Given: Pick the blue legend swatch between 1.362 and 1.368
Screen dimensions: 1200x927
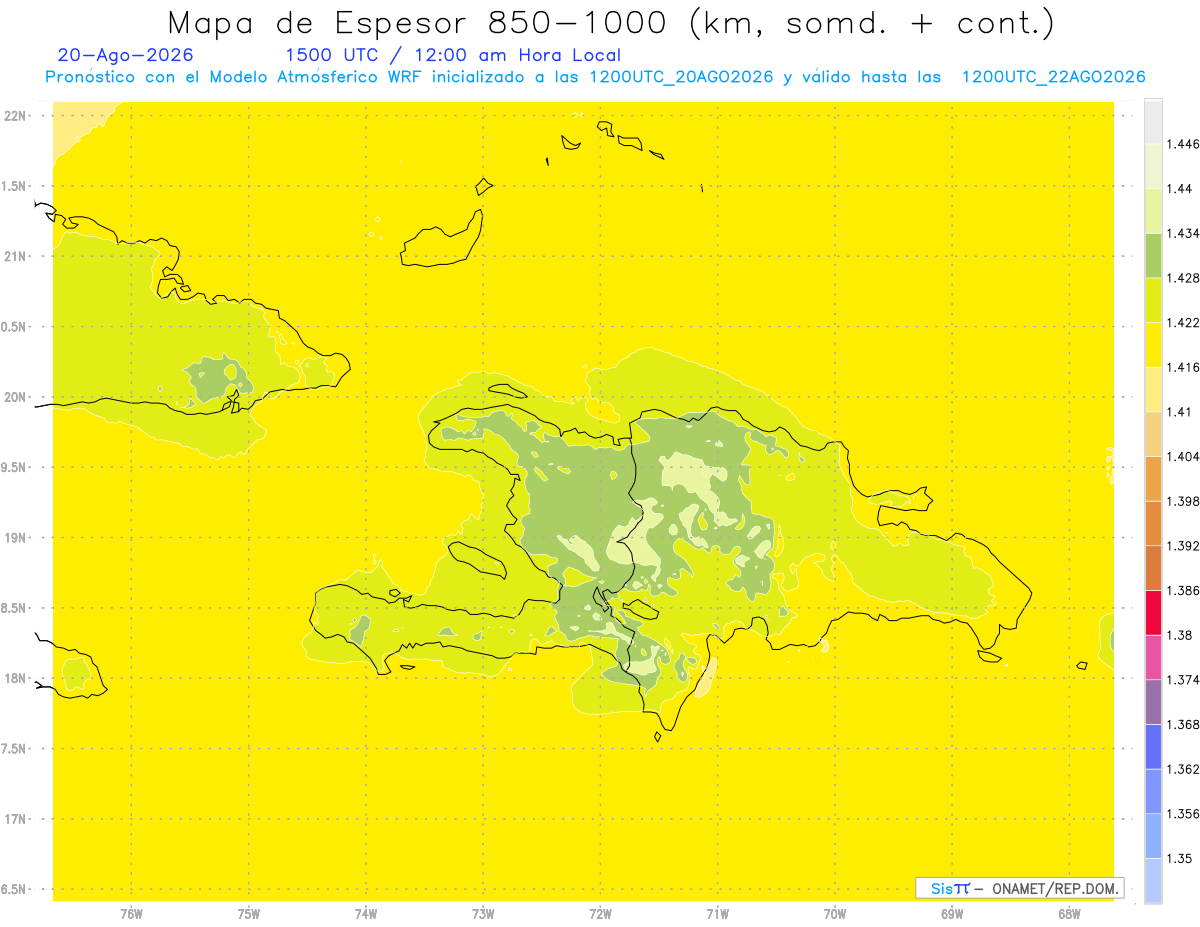Looking at the screenshot, I should tap(1153, 746).
